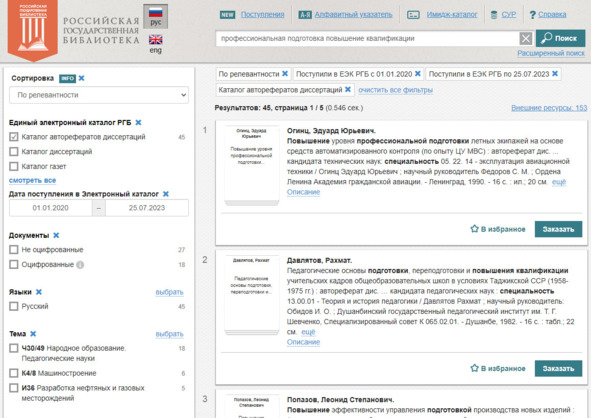Order the Давлятов record with Заказать
Image resolution: width=591 pixels, height=418 pixels.
(x=558, y=368)
